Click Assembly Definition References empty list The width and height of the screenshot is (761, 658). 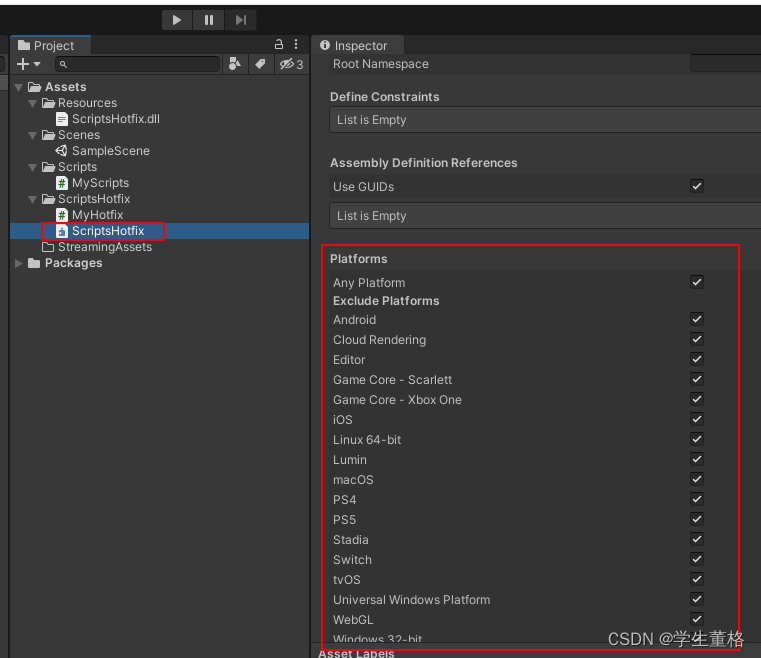point(545,216)
